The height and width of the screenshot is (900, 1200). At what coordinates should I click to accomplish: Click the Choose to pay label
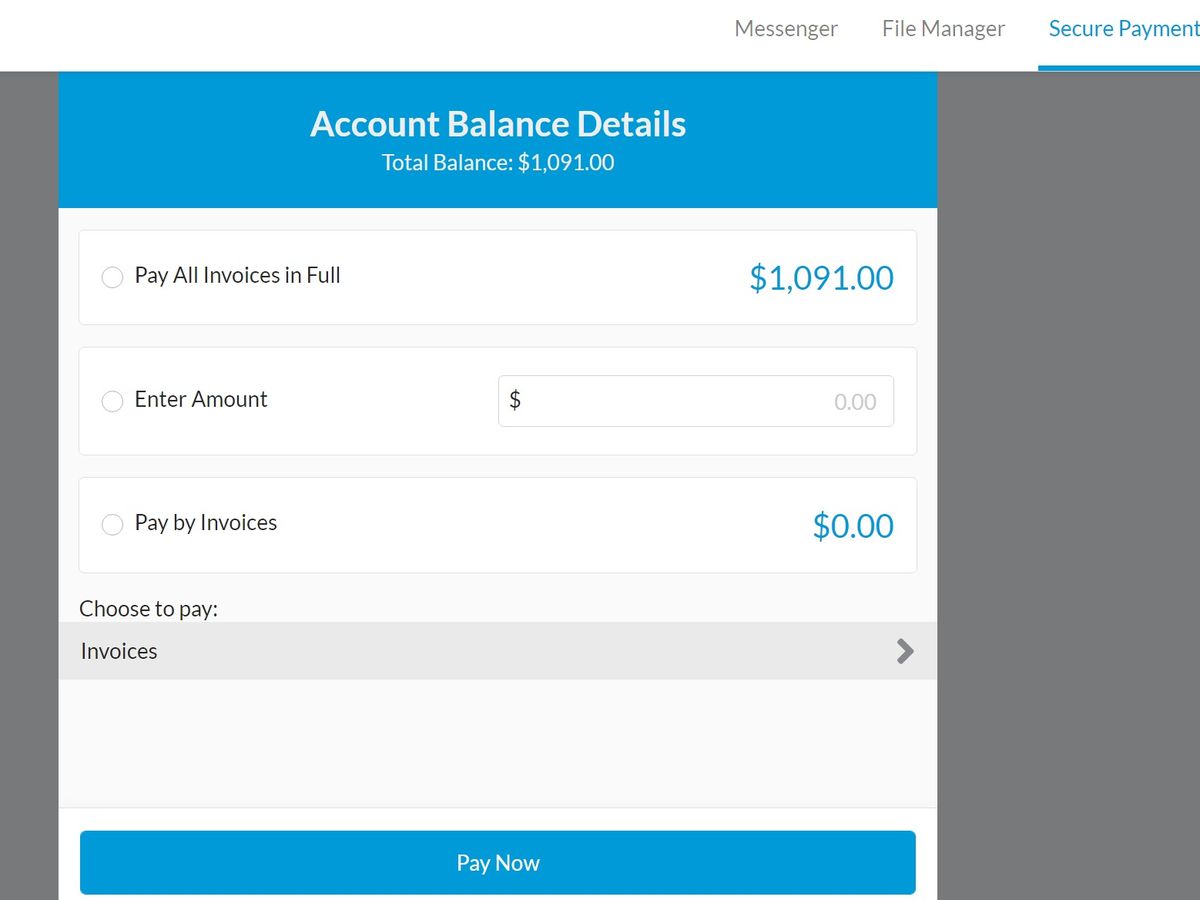(x=148, y=608)
